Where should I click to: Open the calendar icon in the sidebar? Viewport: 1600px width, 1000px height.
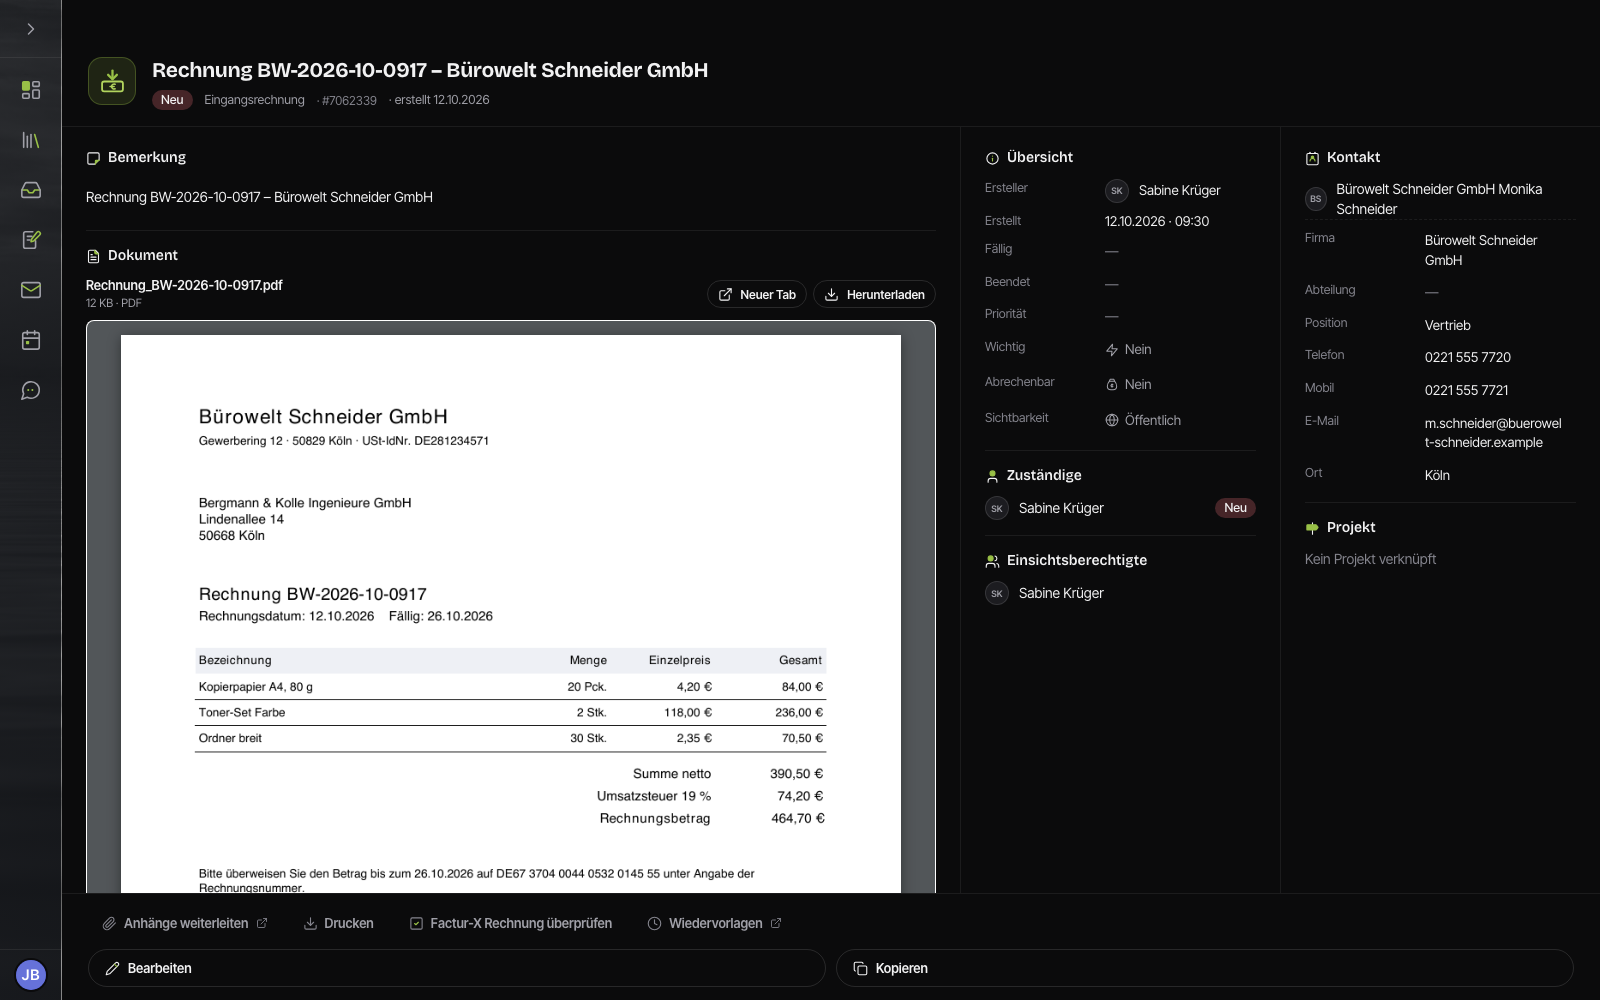pos(31,340)
